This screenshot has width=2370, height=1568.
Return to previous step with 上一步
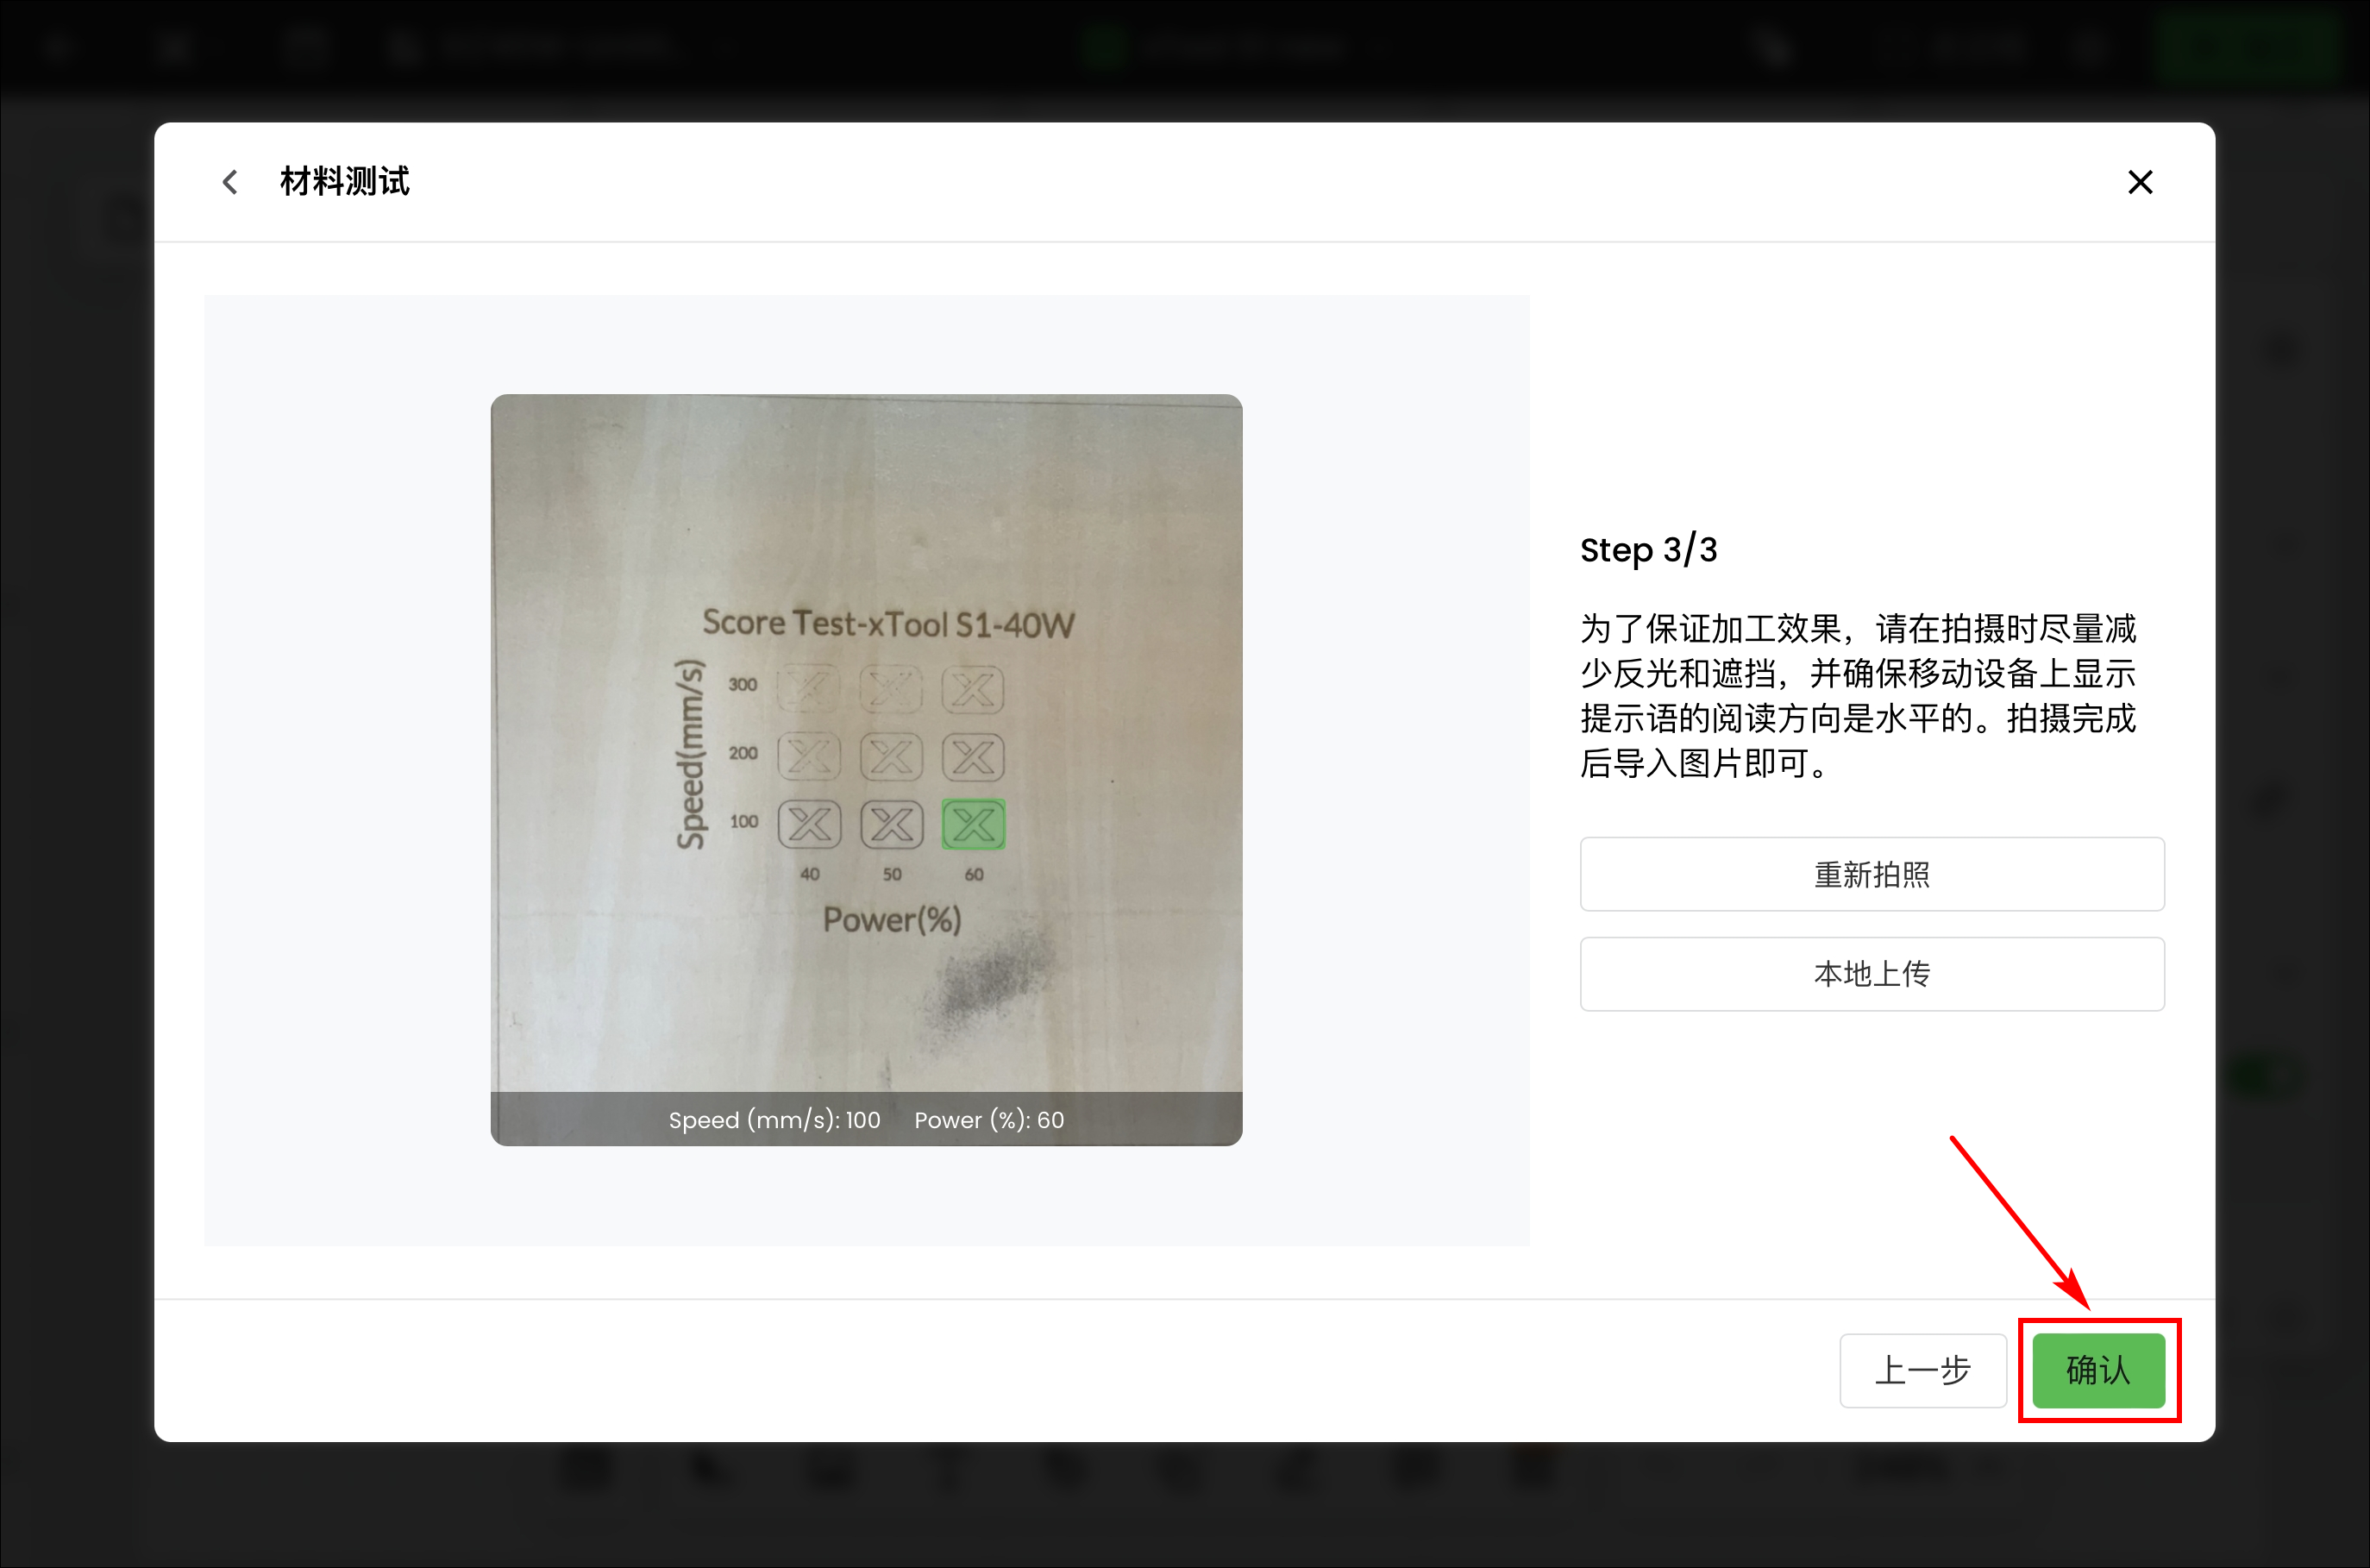[x=1923, y=1370]
